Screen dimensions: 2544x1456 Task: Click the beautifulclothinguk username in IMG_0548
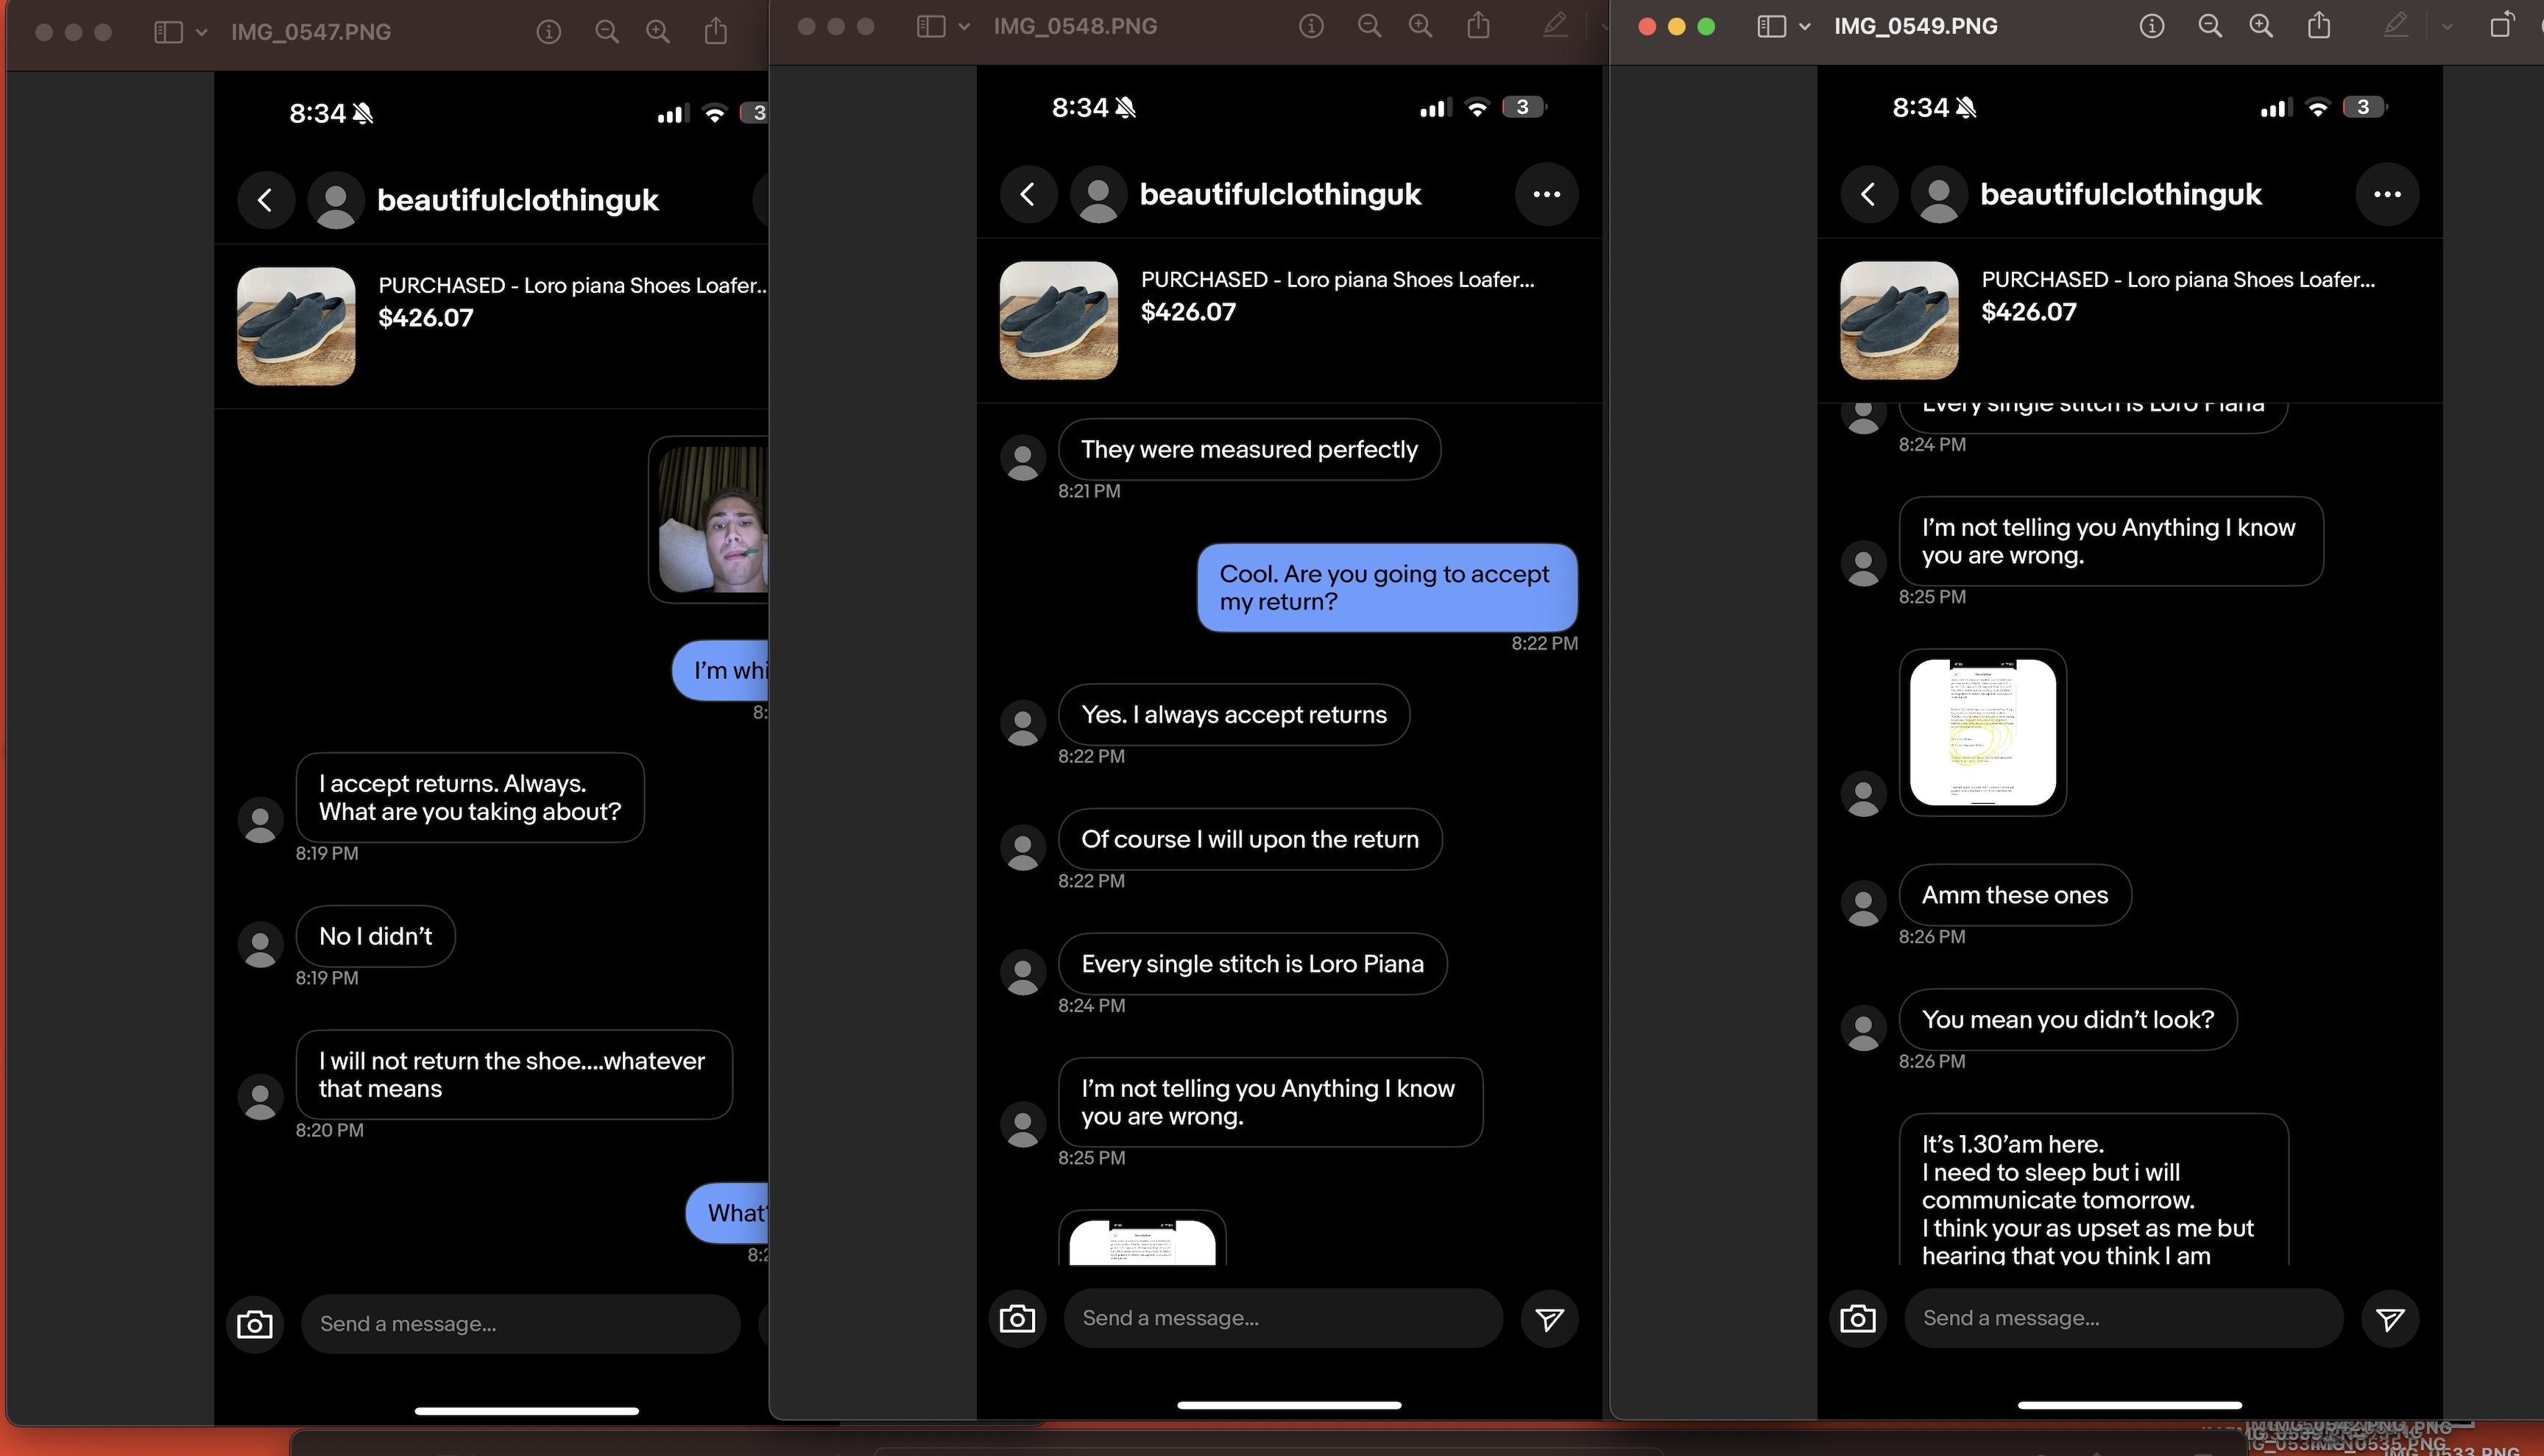pos(1281,194)
